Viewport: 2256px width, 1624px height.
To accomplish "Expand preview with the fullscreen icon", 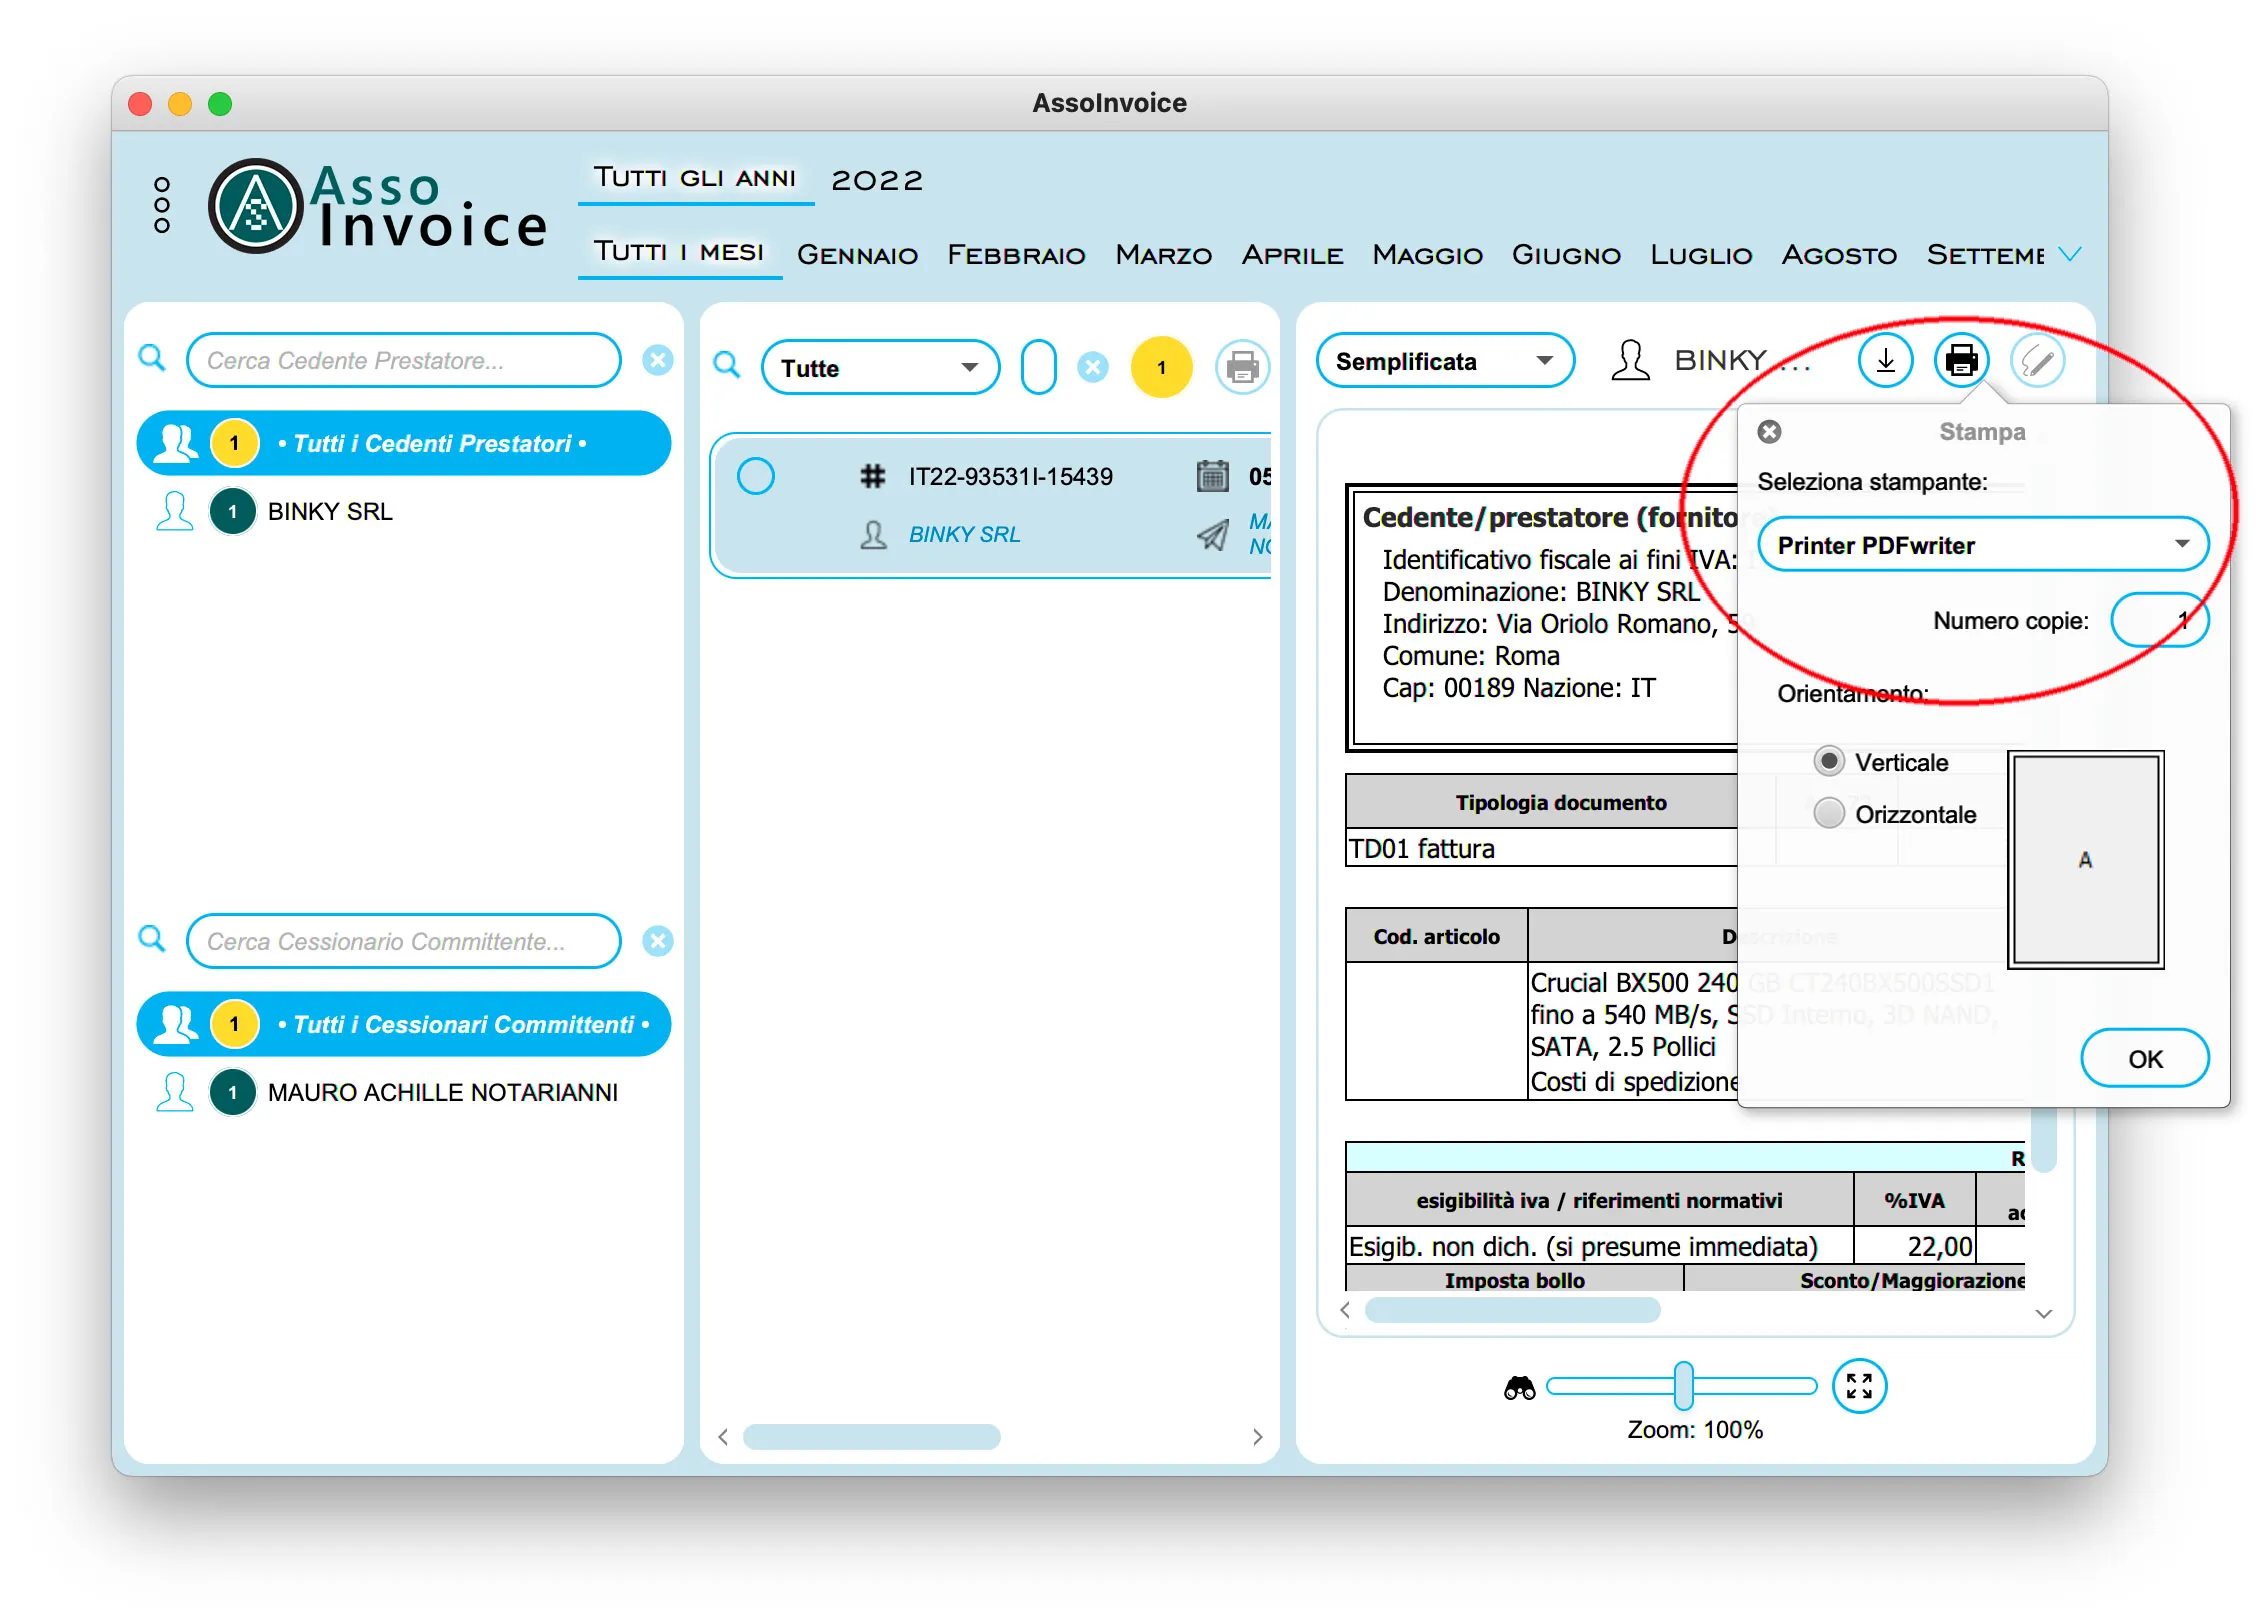I will [x=1859, y=1386].
